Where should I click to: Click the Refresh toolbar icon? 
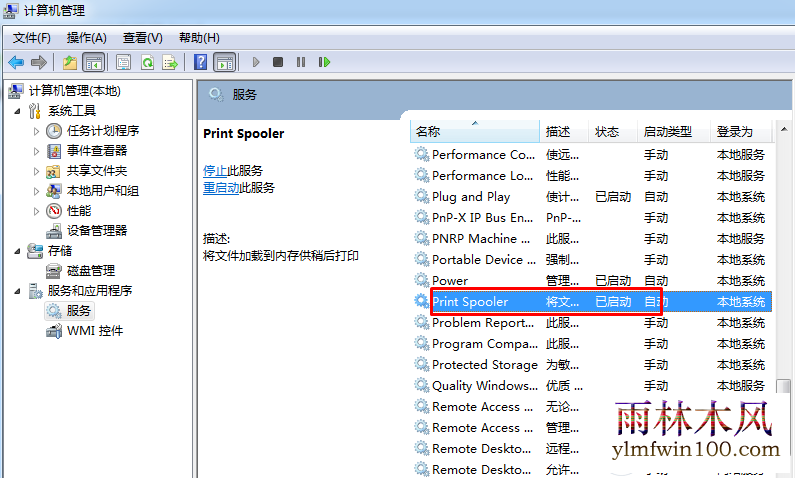[x=148, y=62]
